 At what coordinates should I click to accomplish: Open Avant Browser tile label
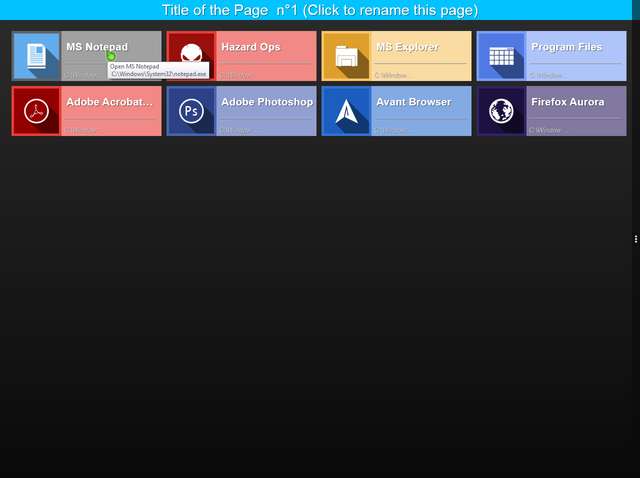pyautogui.click(x=414, y=102)
